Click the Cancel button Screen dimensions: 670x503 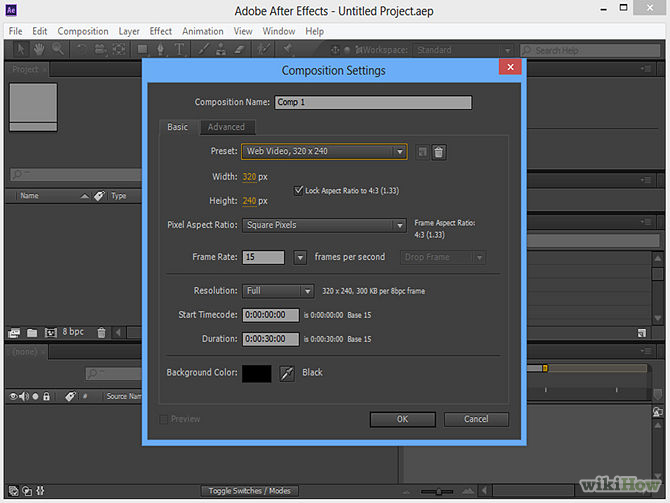tap(476, 419)
